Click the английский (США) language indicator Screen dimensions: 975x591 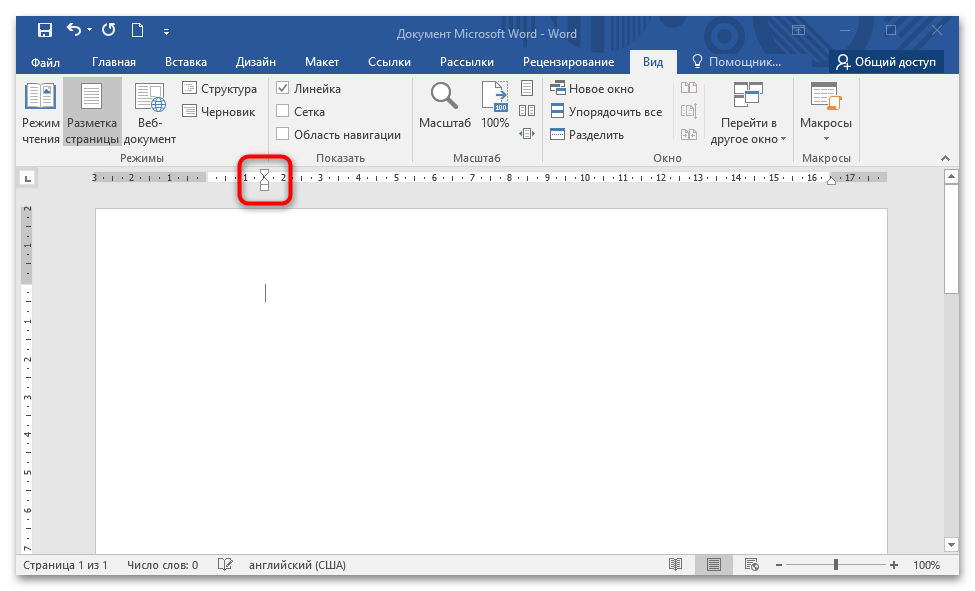[297, 565]
